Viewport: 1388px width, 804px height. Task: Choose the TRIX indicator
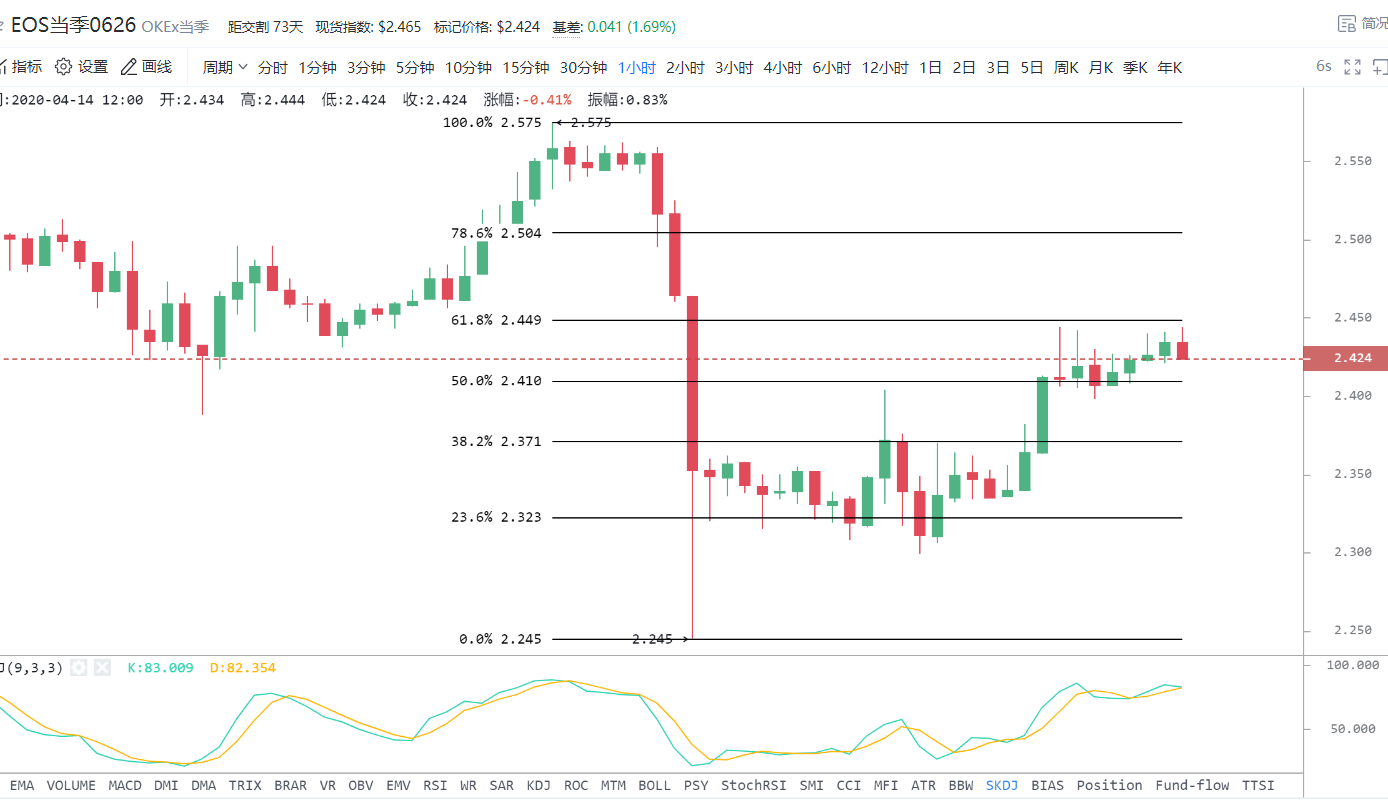245,785
